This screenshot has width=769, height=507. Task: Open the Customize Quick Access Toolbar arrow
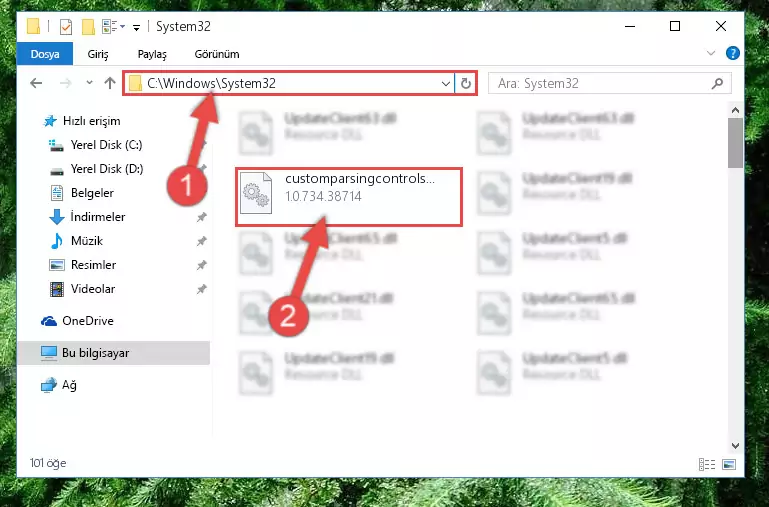[x=136, y=27]
